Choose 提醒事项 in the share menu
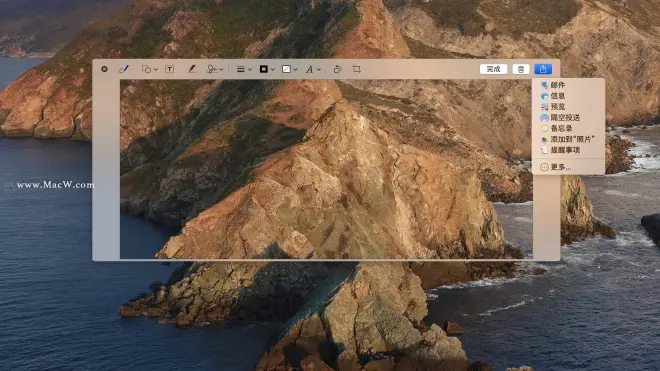660x371 pixels. [x=568, y=150]
